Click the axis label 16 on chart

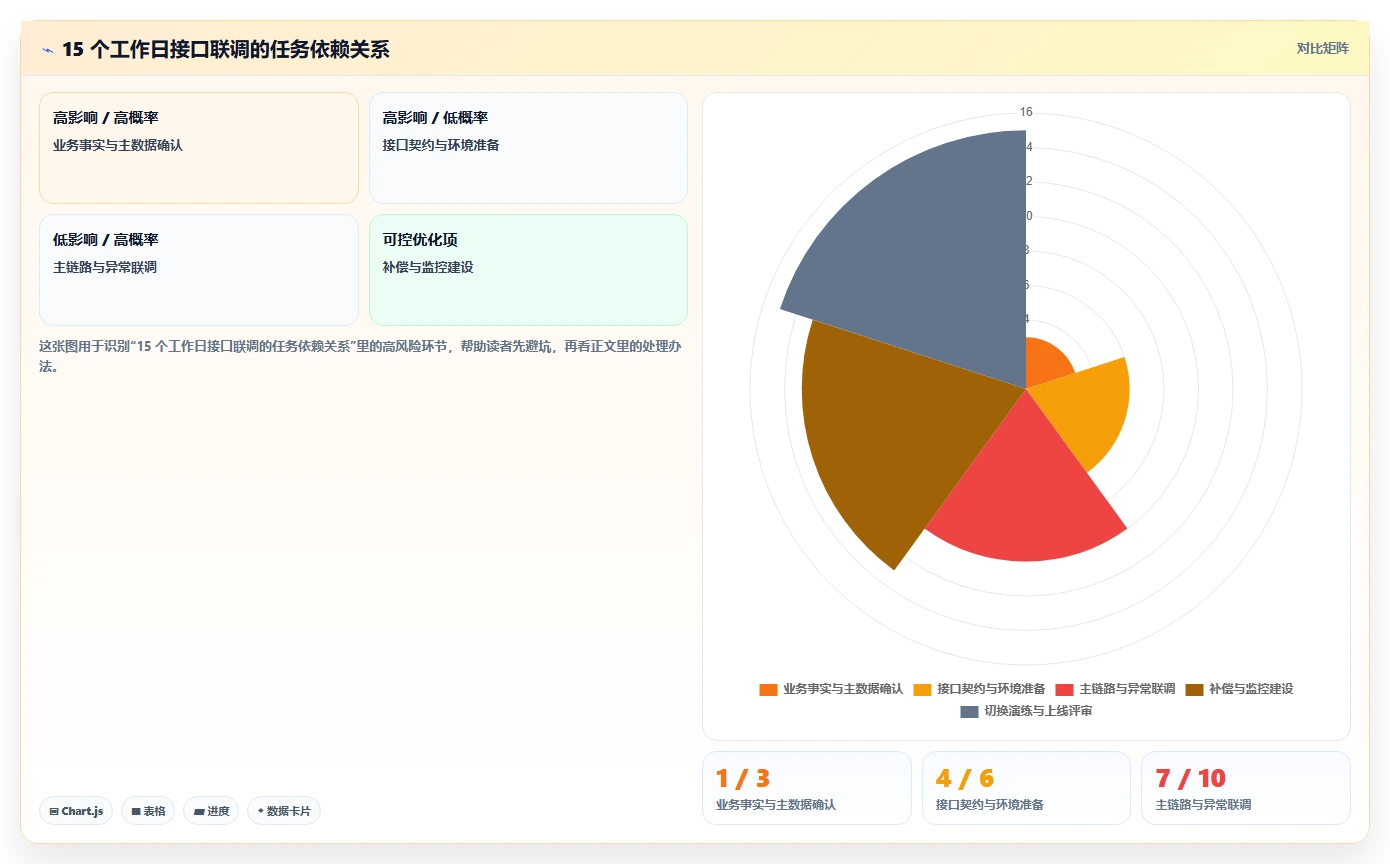(x=1026, y=112)
